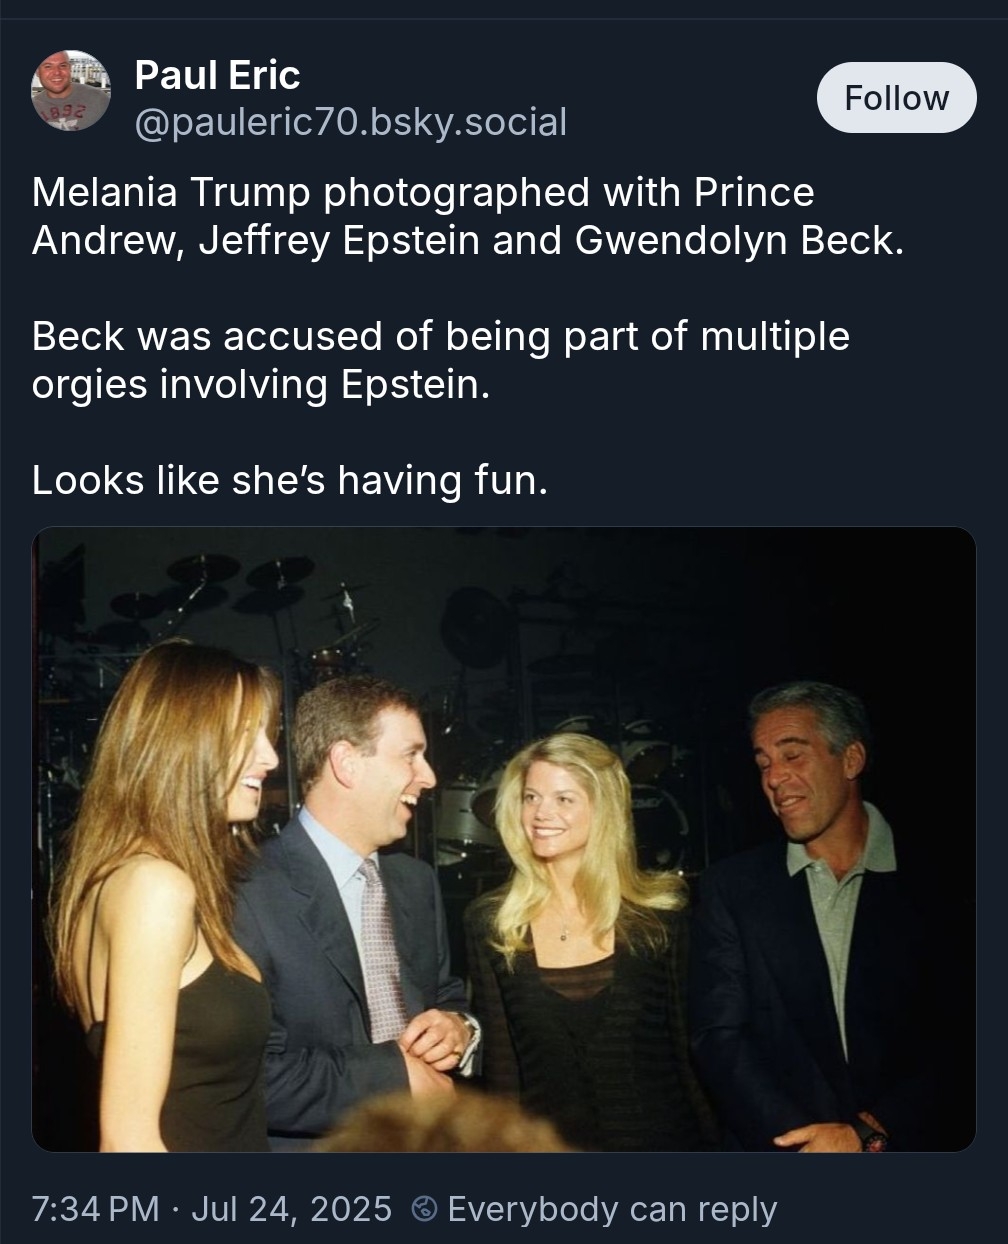The height and width of the screenshot is (1244, 1008).
Task: Click the post's first paragraph about the photograph
Action: click(467, 216)
